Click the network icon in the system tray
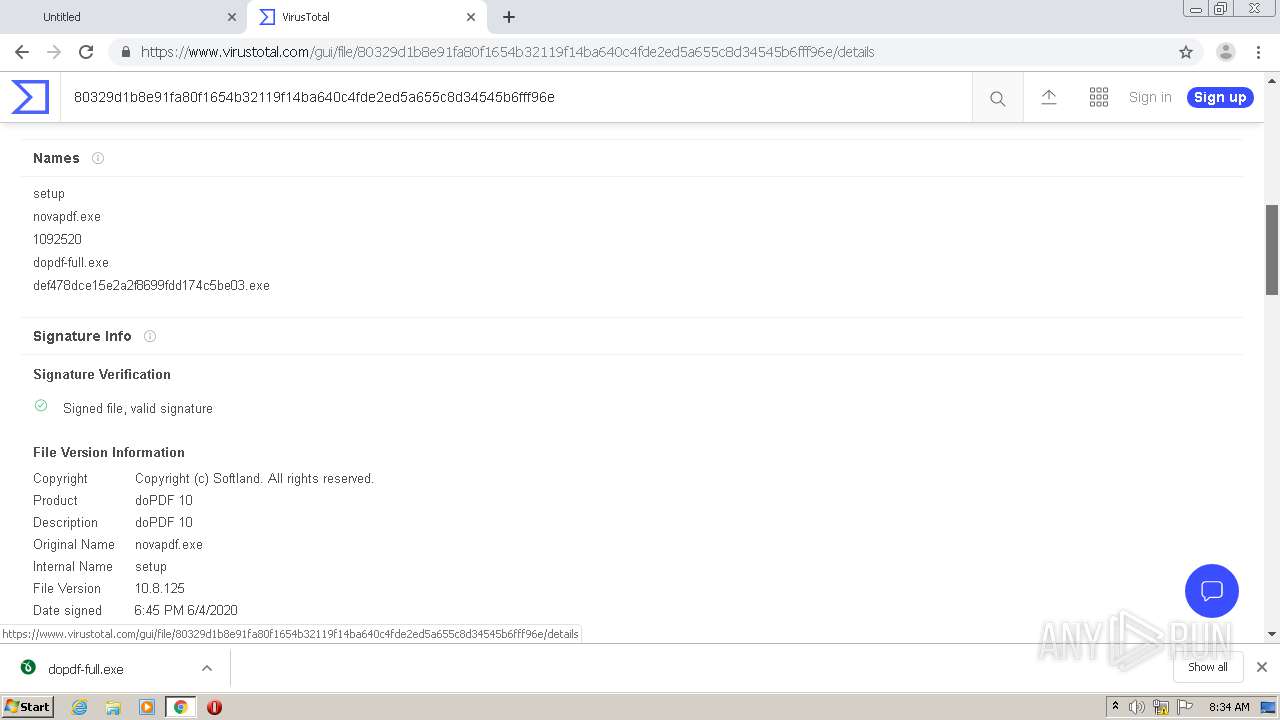1280x720 pixels. pyautogui.click(x=1161, y=707)
